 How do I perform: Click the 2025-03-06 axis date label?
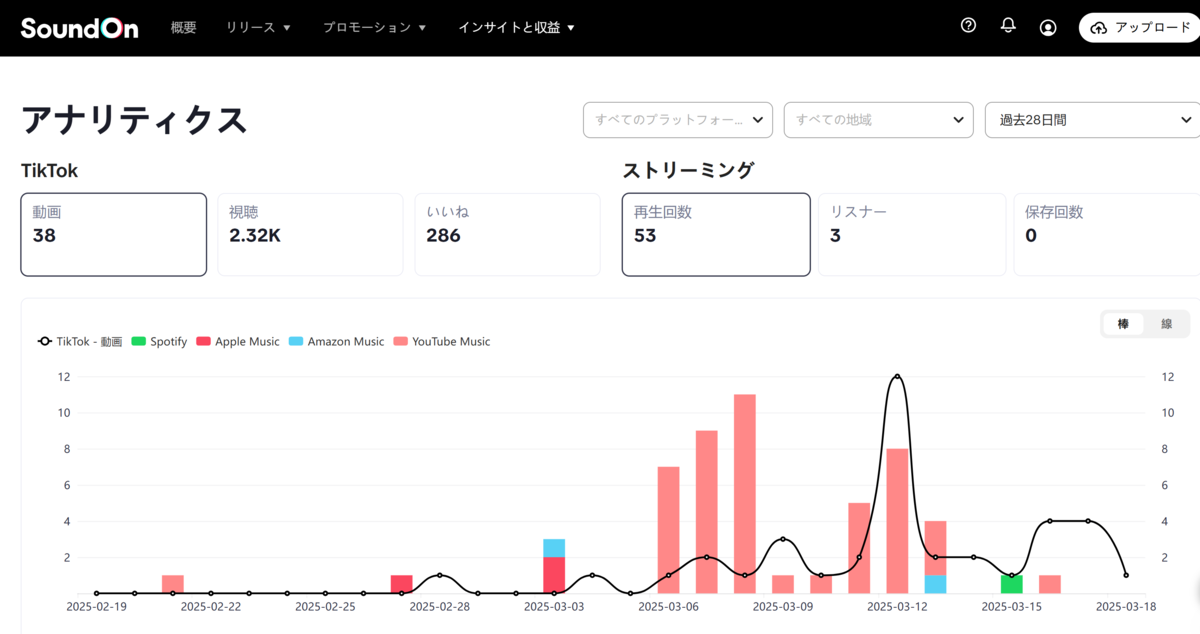coord(669,606)
